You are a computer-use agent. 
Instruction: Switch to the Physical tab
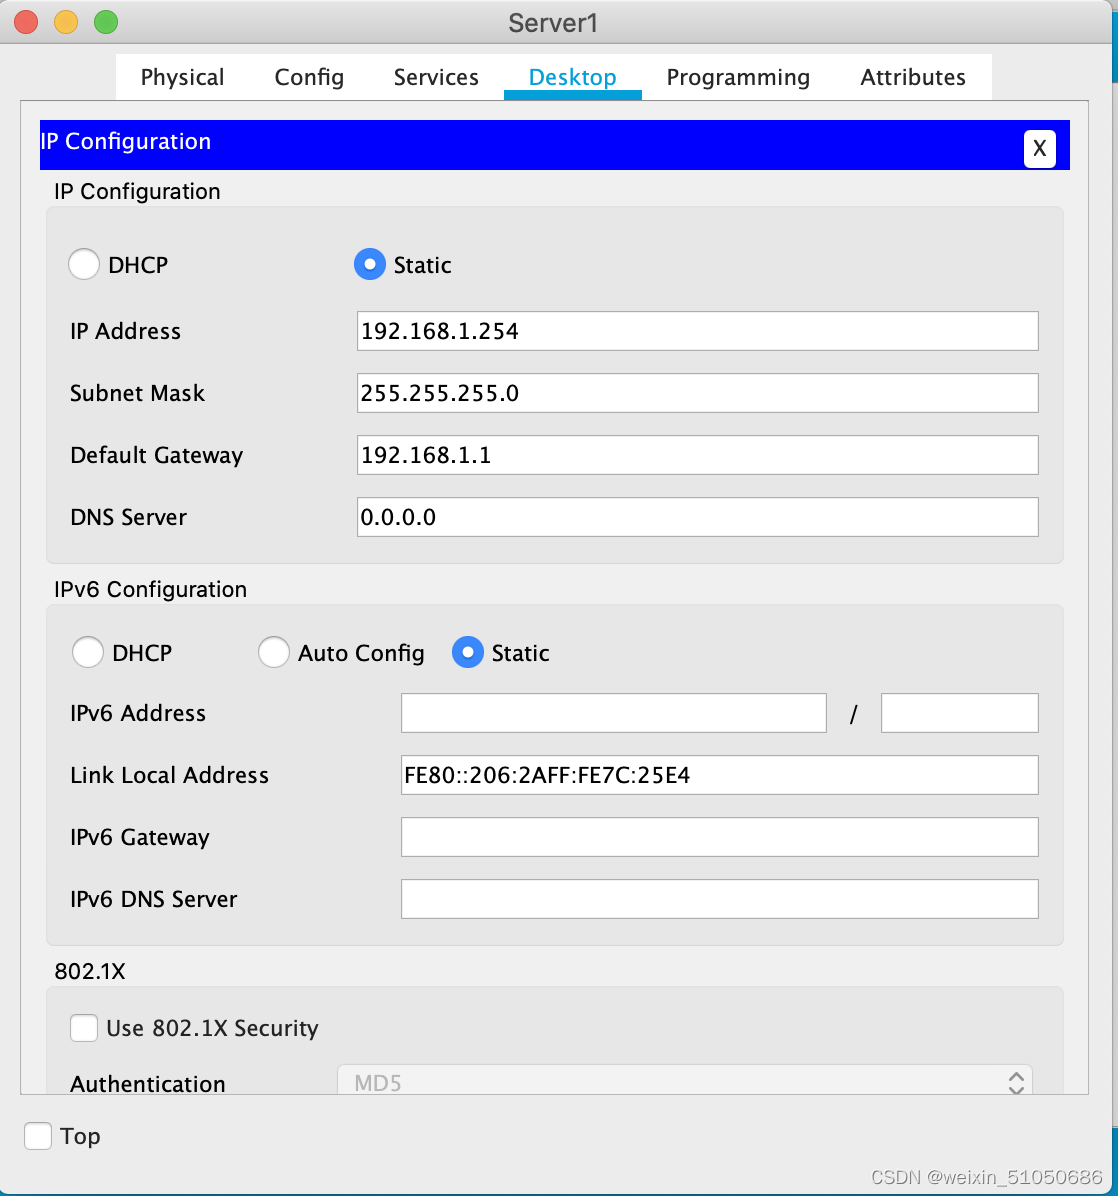(x=183, y=76)
